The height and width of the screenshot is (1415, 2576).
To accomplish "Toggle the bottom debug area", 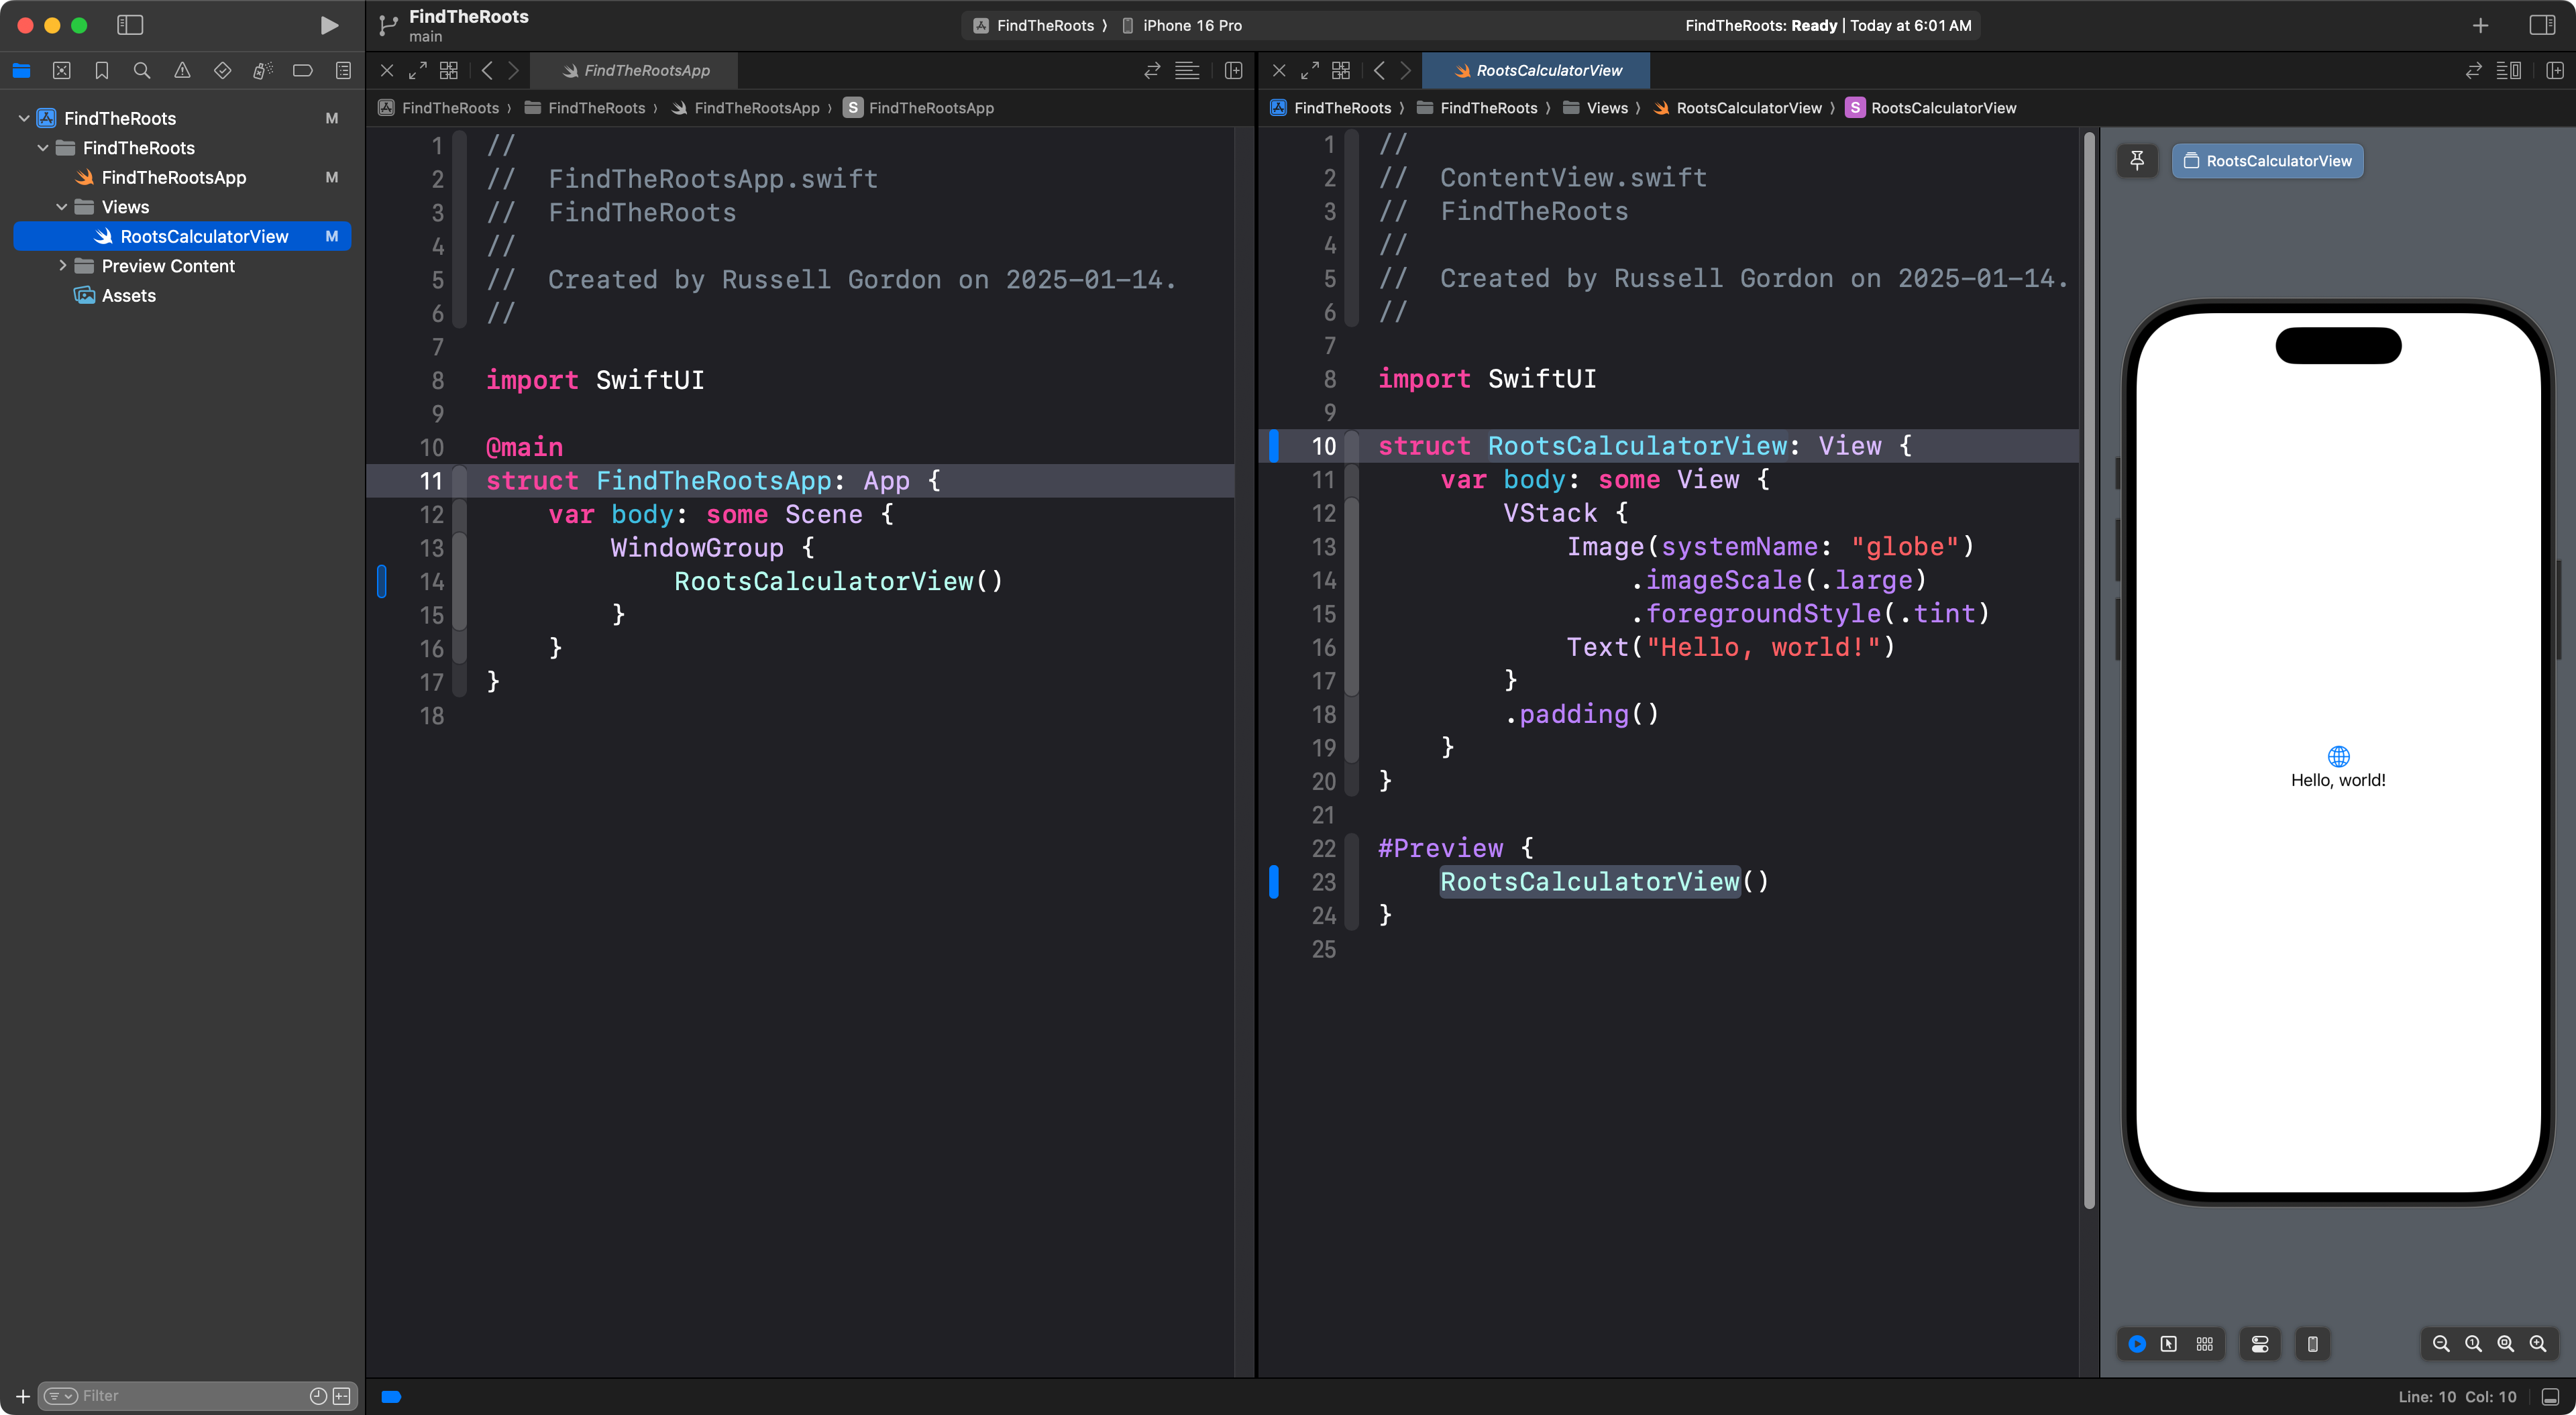I will 2551,1396.
